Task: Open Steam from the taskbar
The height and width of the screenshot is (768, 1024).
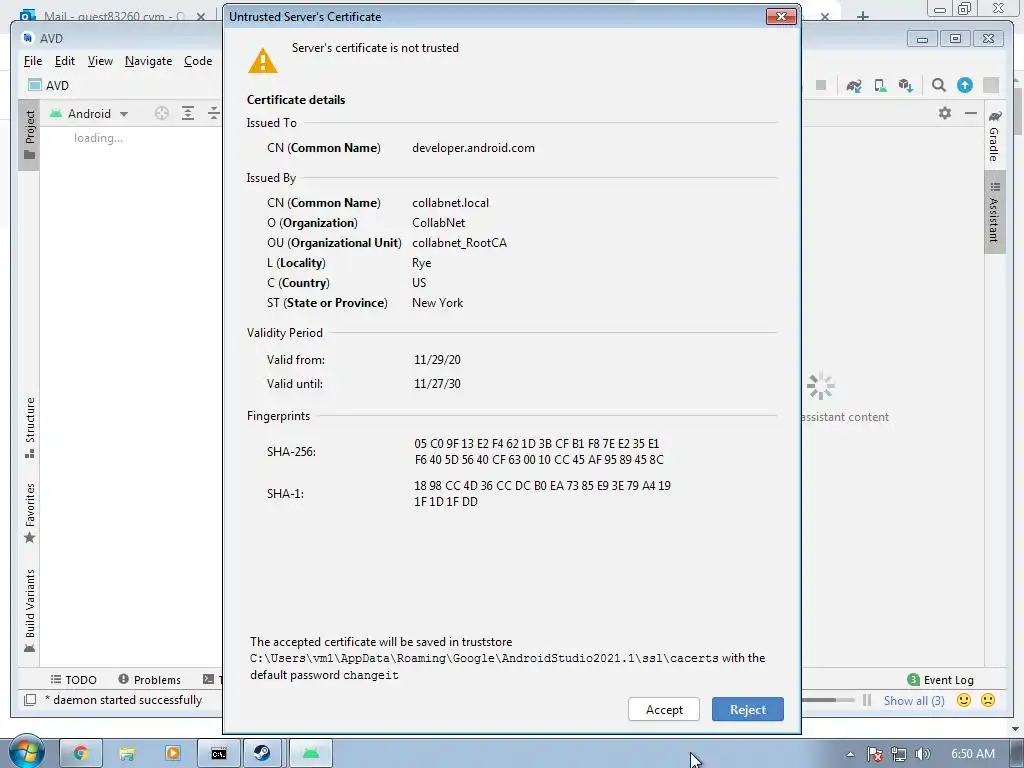Action: (x=263, y=754)
